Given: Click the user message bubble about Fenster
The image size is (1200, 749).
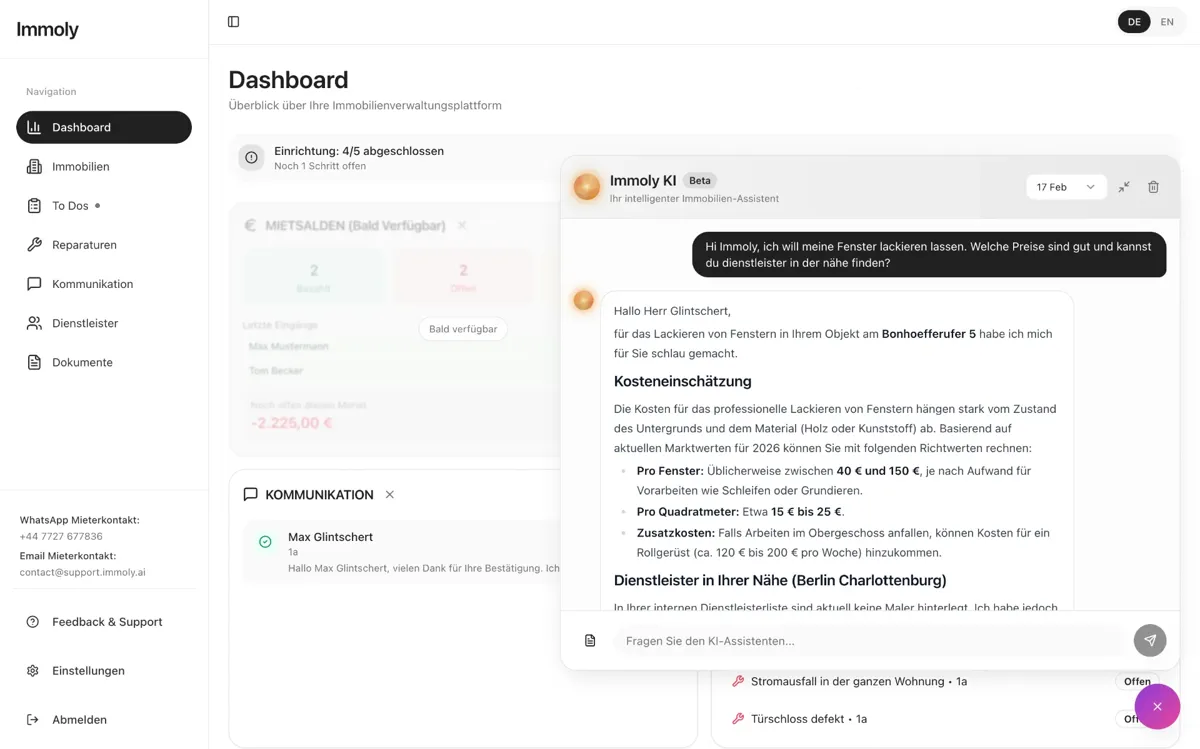Looking at the screenshot, I should tap(929, 255).
